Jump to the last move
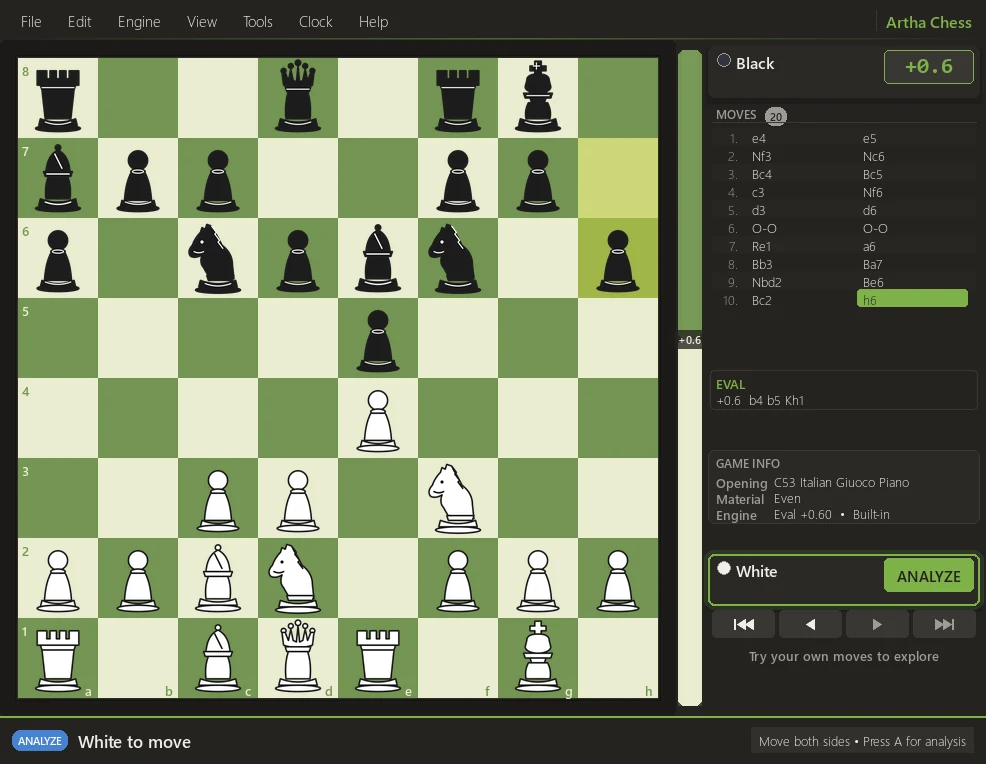This screenshot has width=986, height=764. [944, 624]
